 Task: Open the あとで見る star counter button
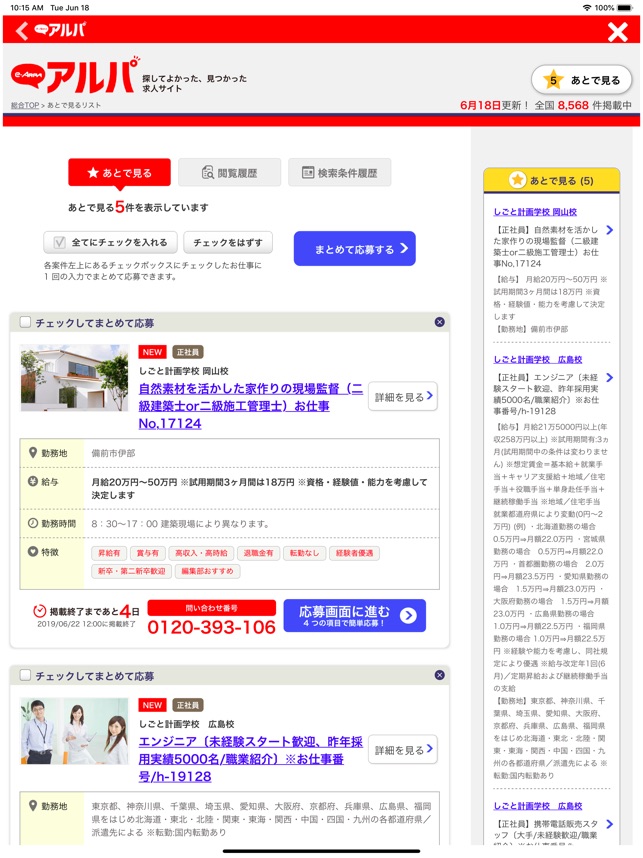point(581,80)
